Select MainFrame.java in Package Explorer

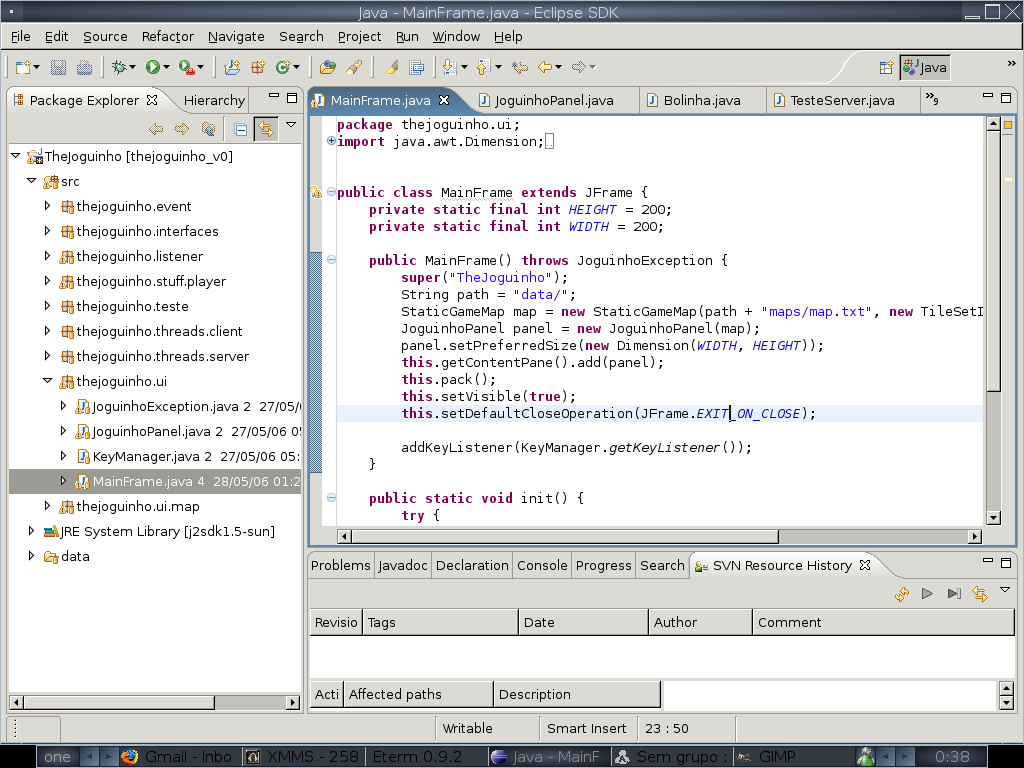click(155, 481)
